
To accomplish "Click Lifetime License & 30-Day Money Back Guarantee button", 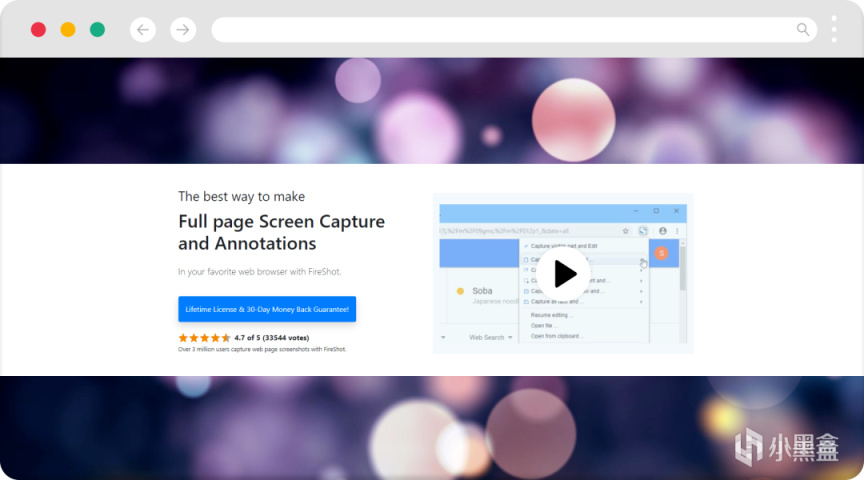I will [267, 309].
